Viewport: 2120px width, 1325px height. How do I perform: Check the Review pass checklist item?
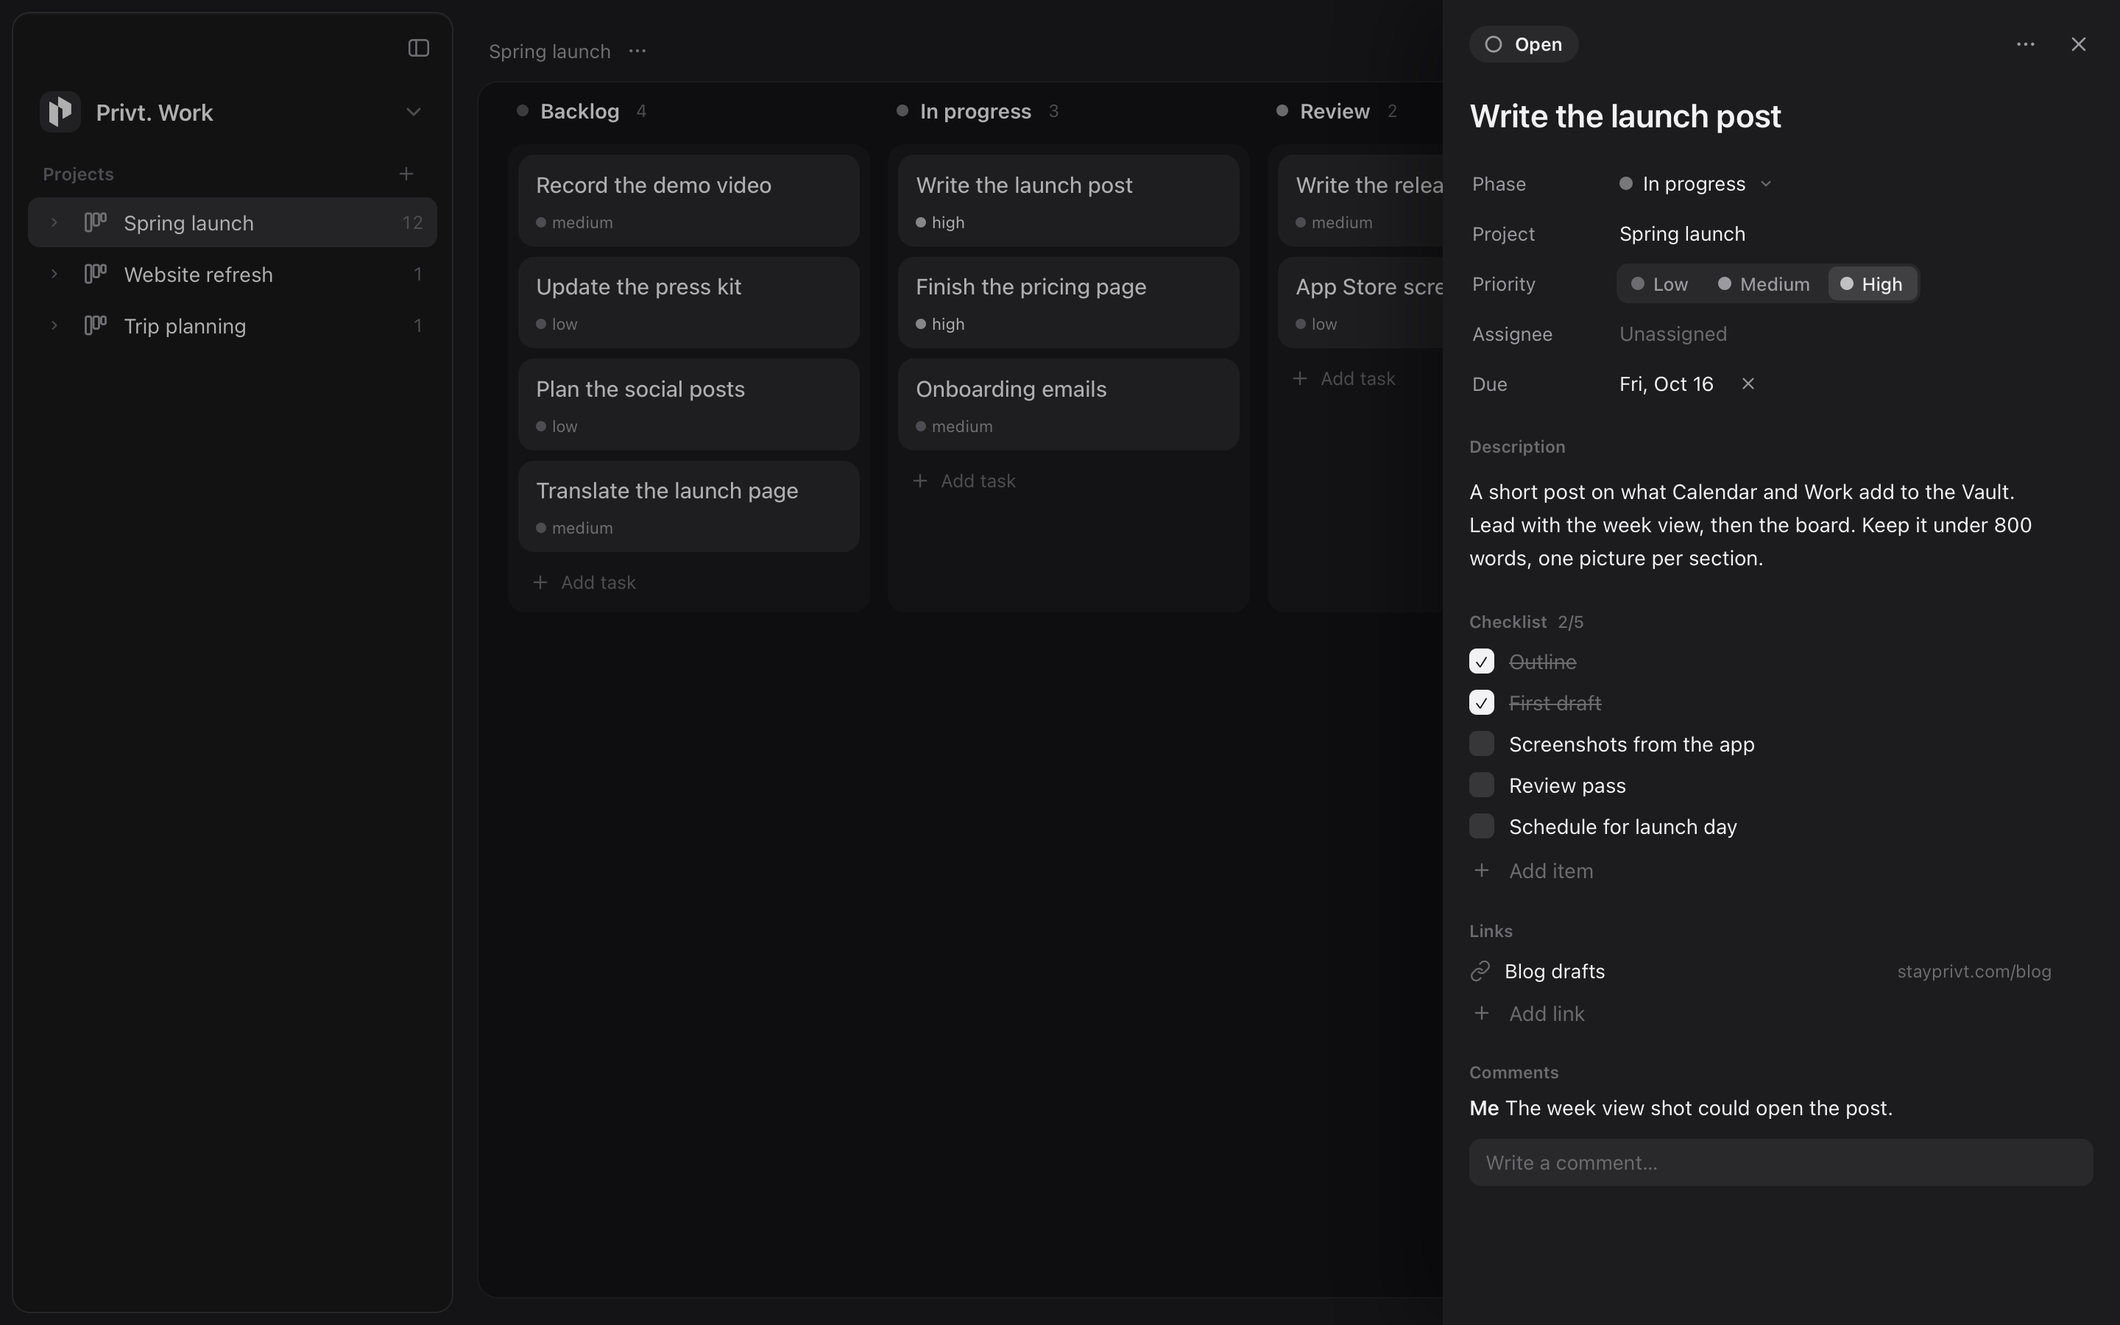pyautogui.click(x=1482, y=785)
